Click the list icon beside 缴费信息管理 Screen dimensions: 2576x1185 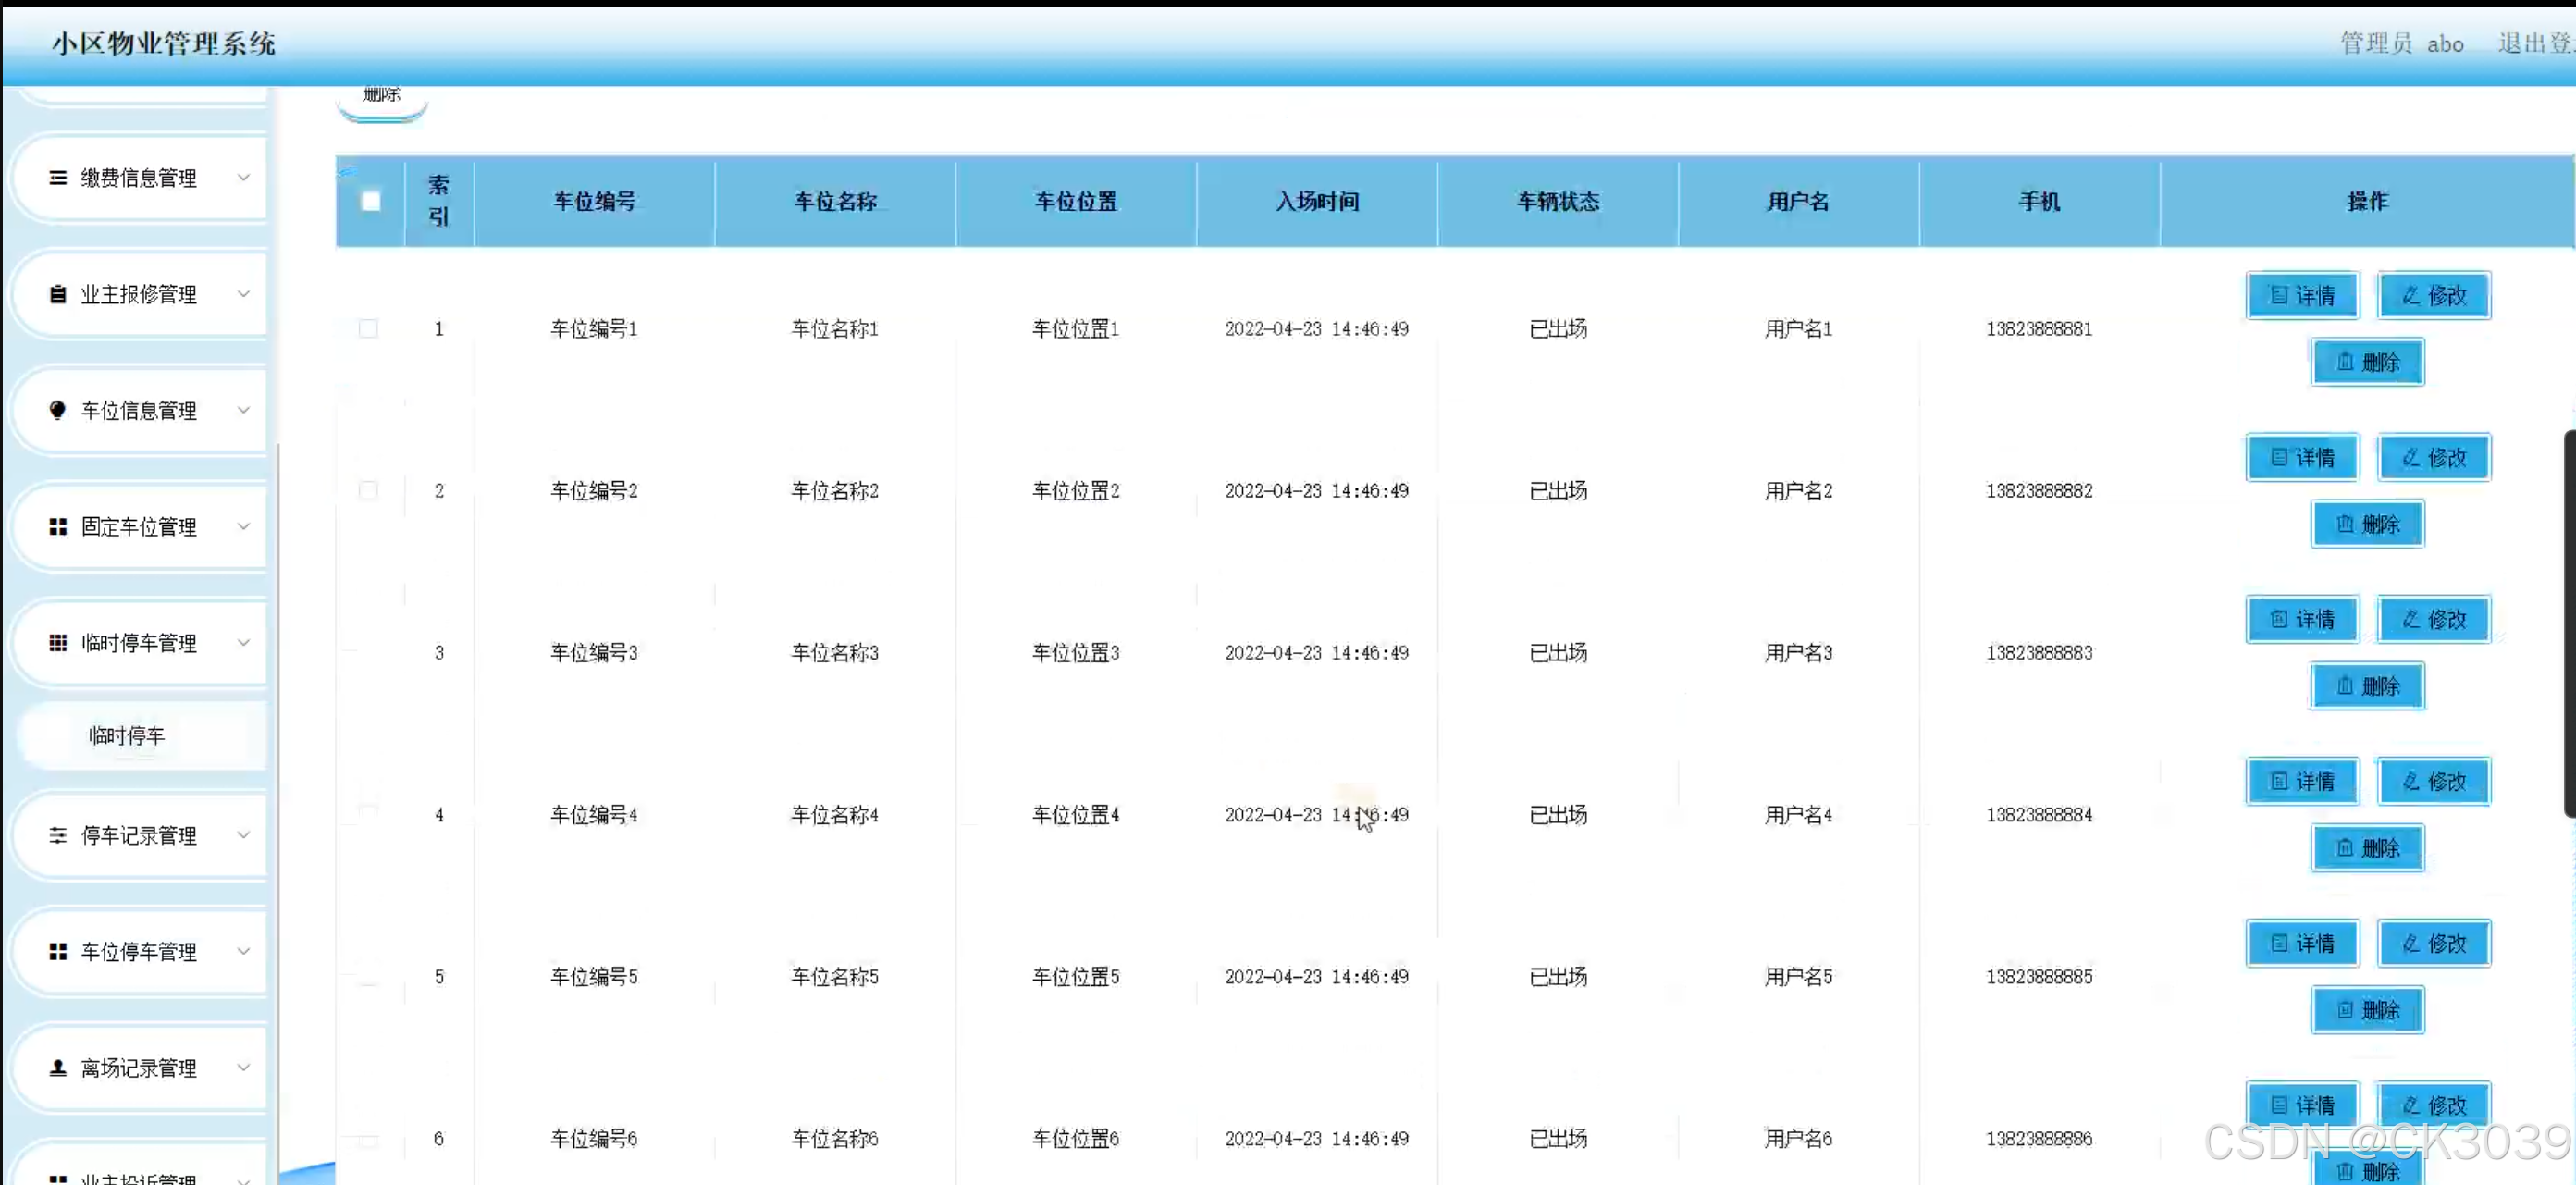58,178
